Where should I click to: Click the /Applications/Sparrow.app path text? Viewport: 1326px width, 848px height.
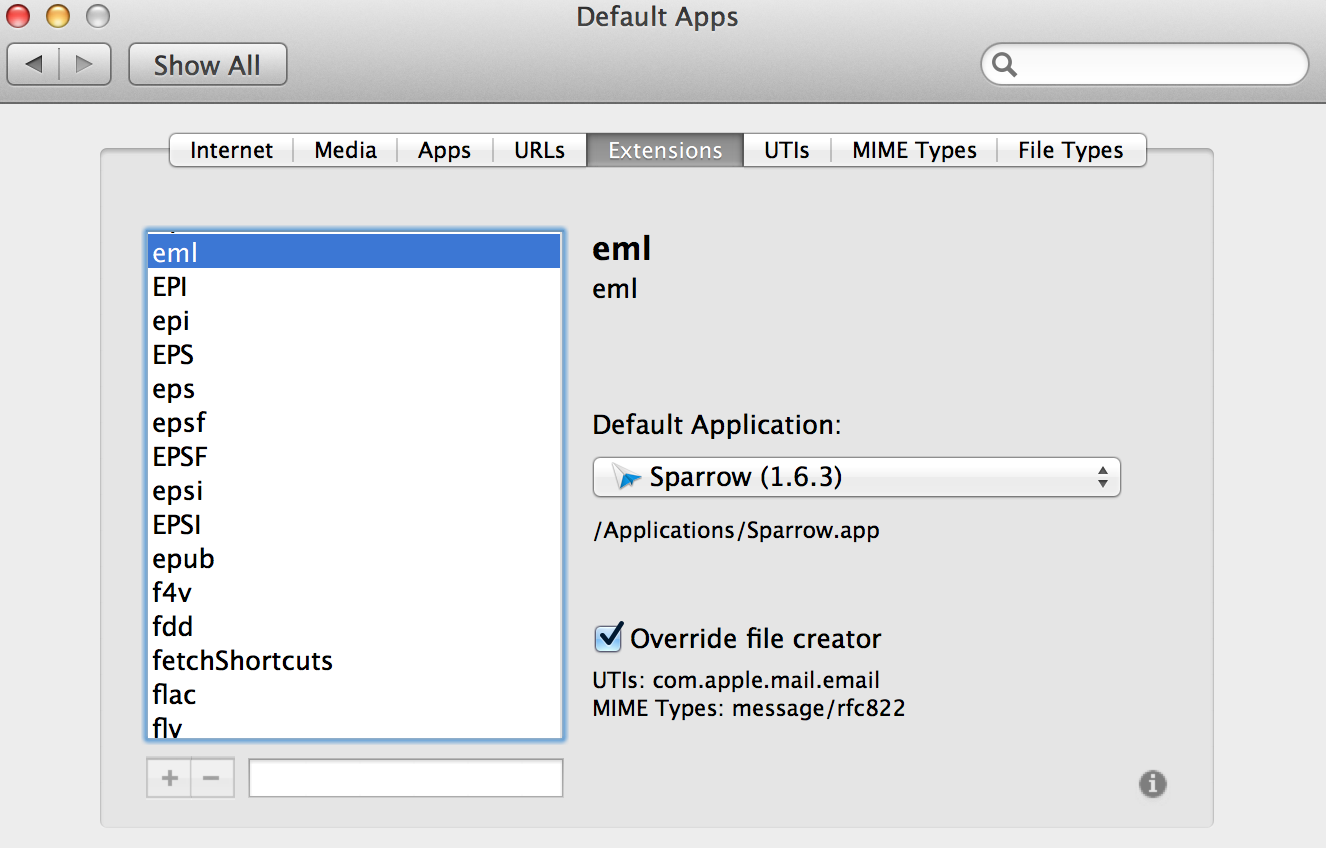point(736,530)
